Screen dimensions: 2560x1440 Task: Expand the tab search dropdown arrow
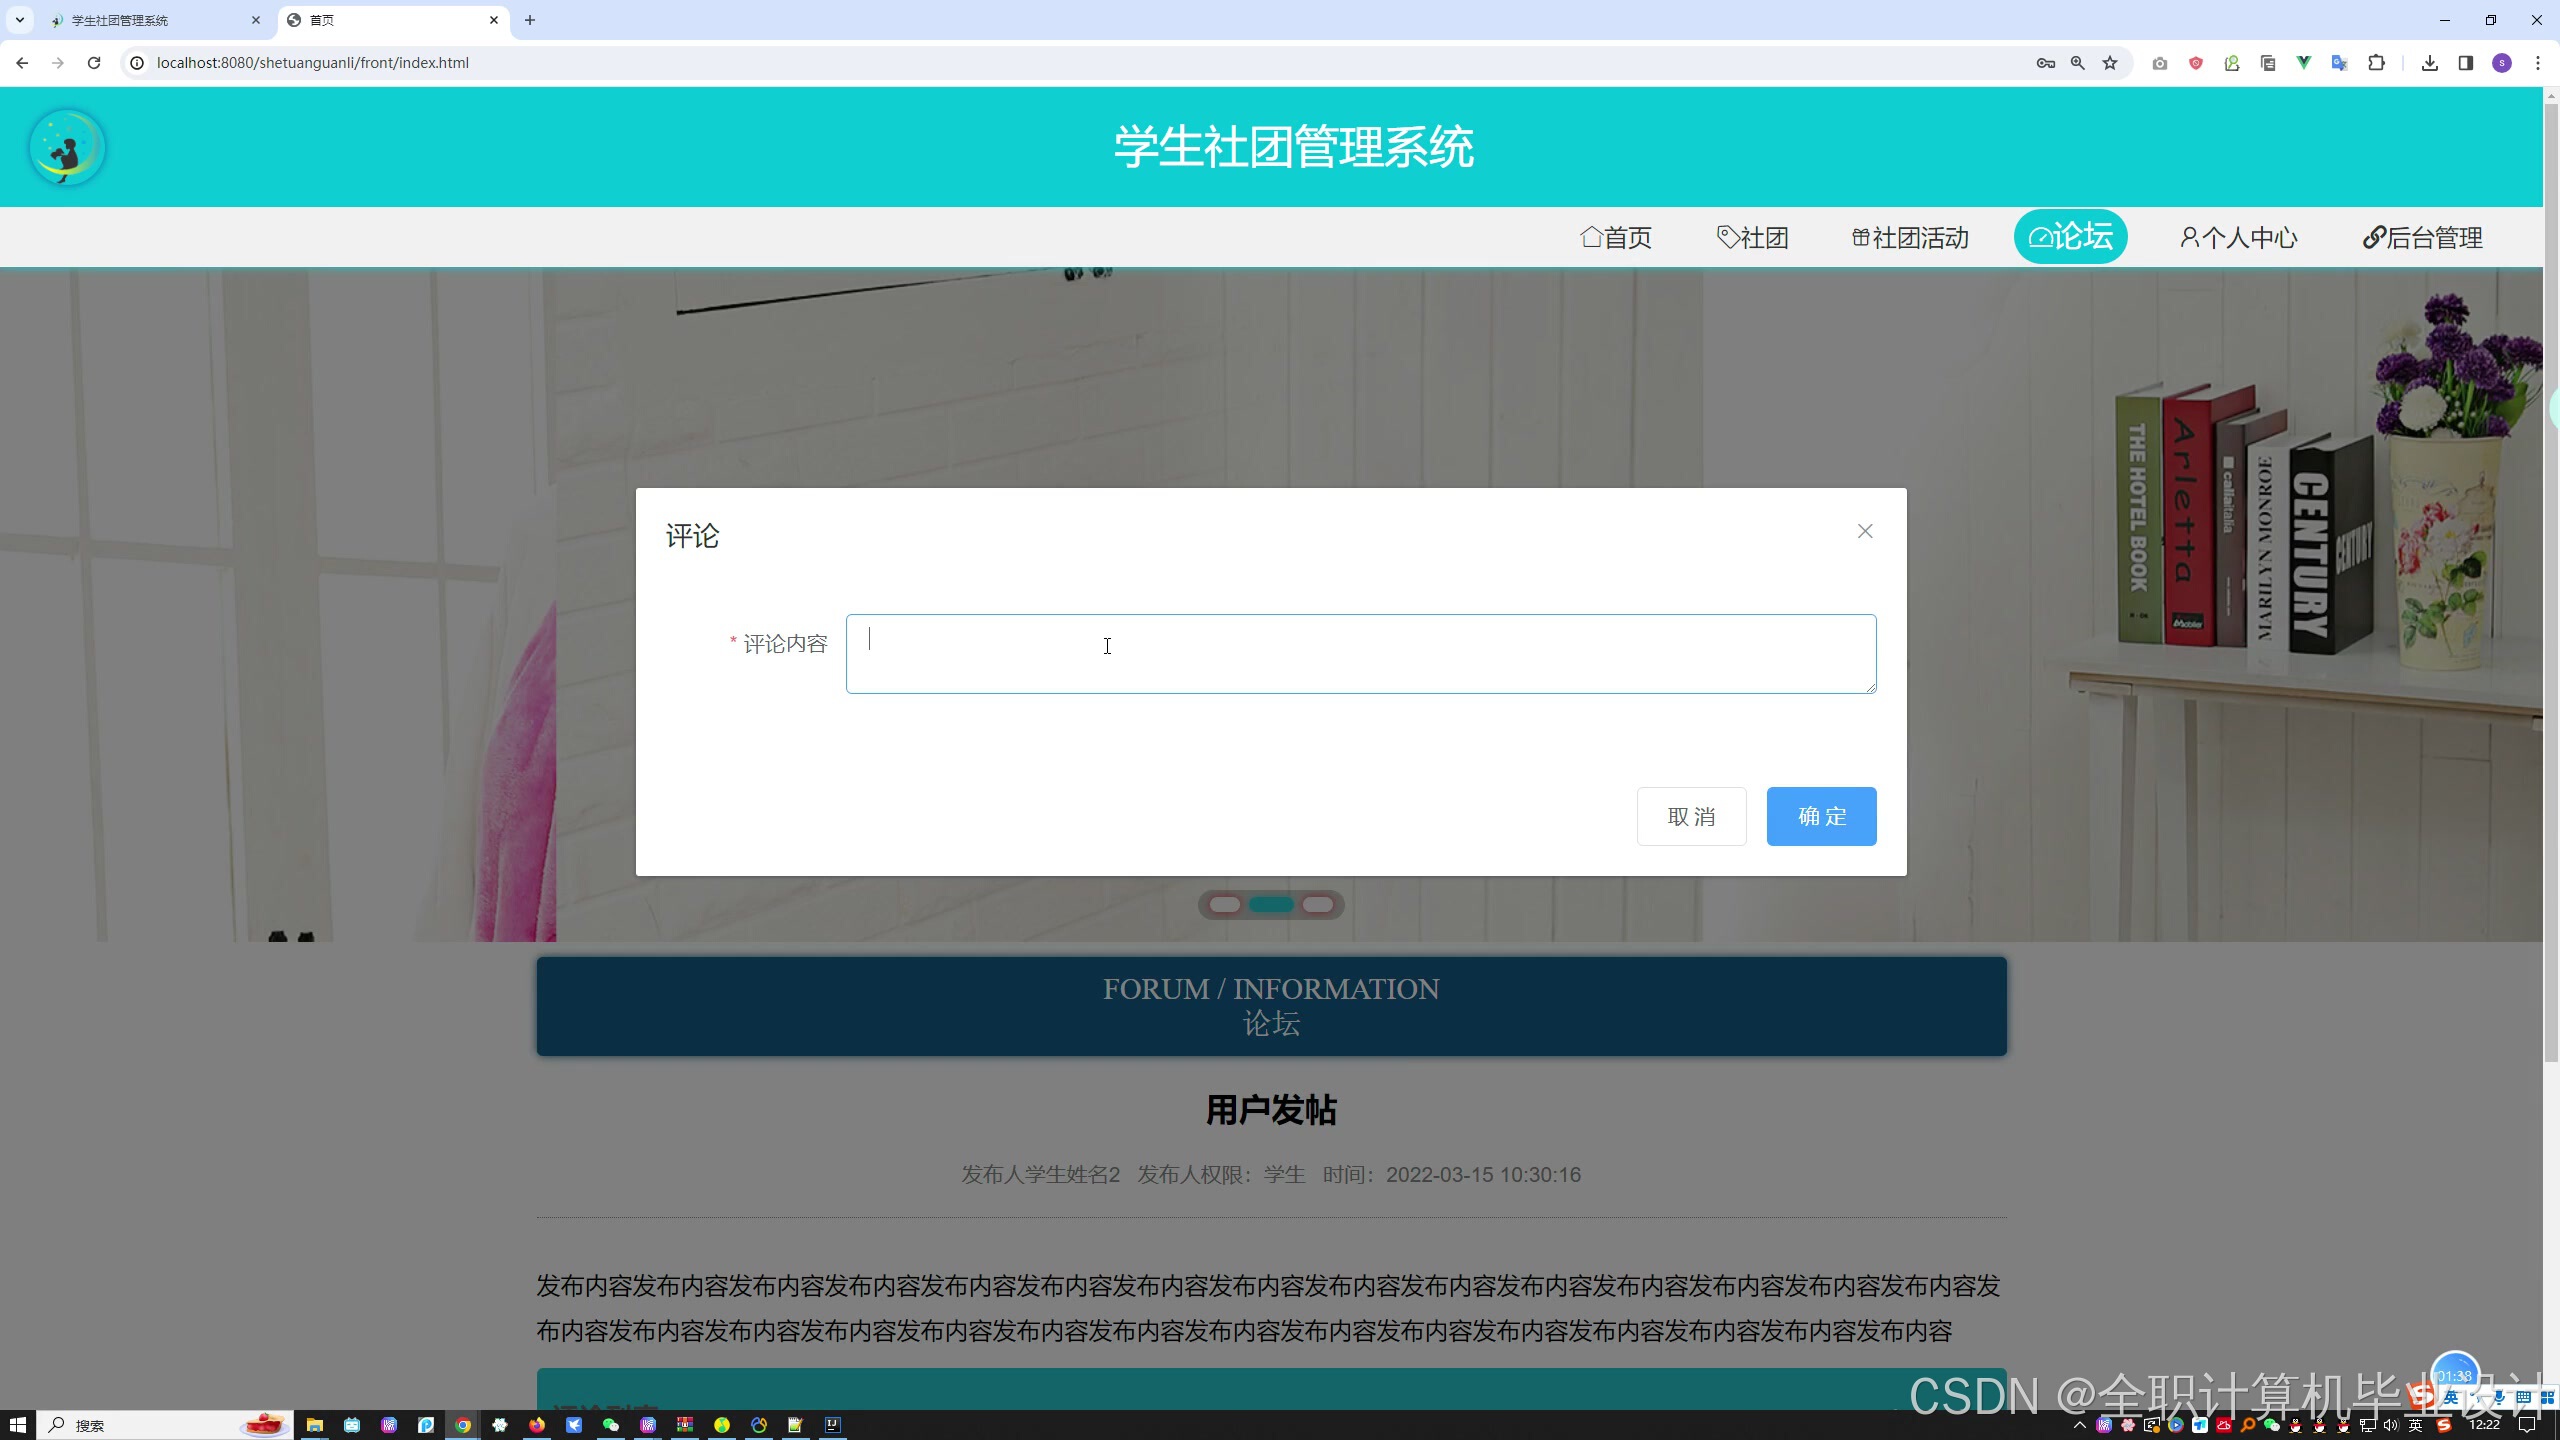tap(19, 20)
